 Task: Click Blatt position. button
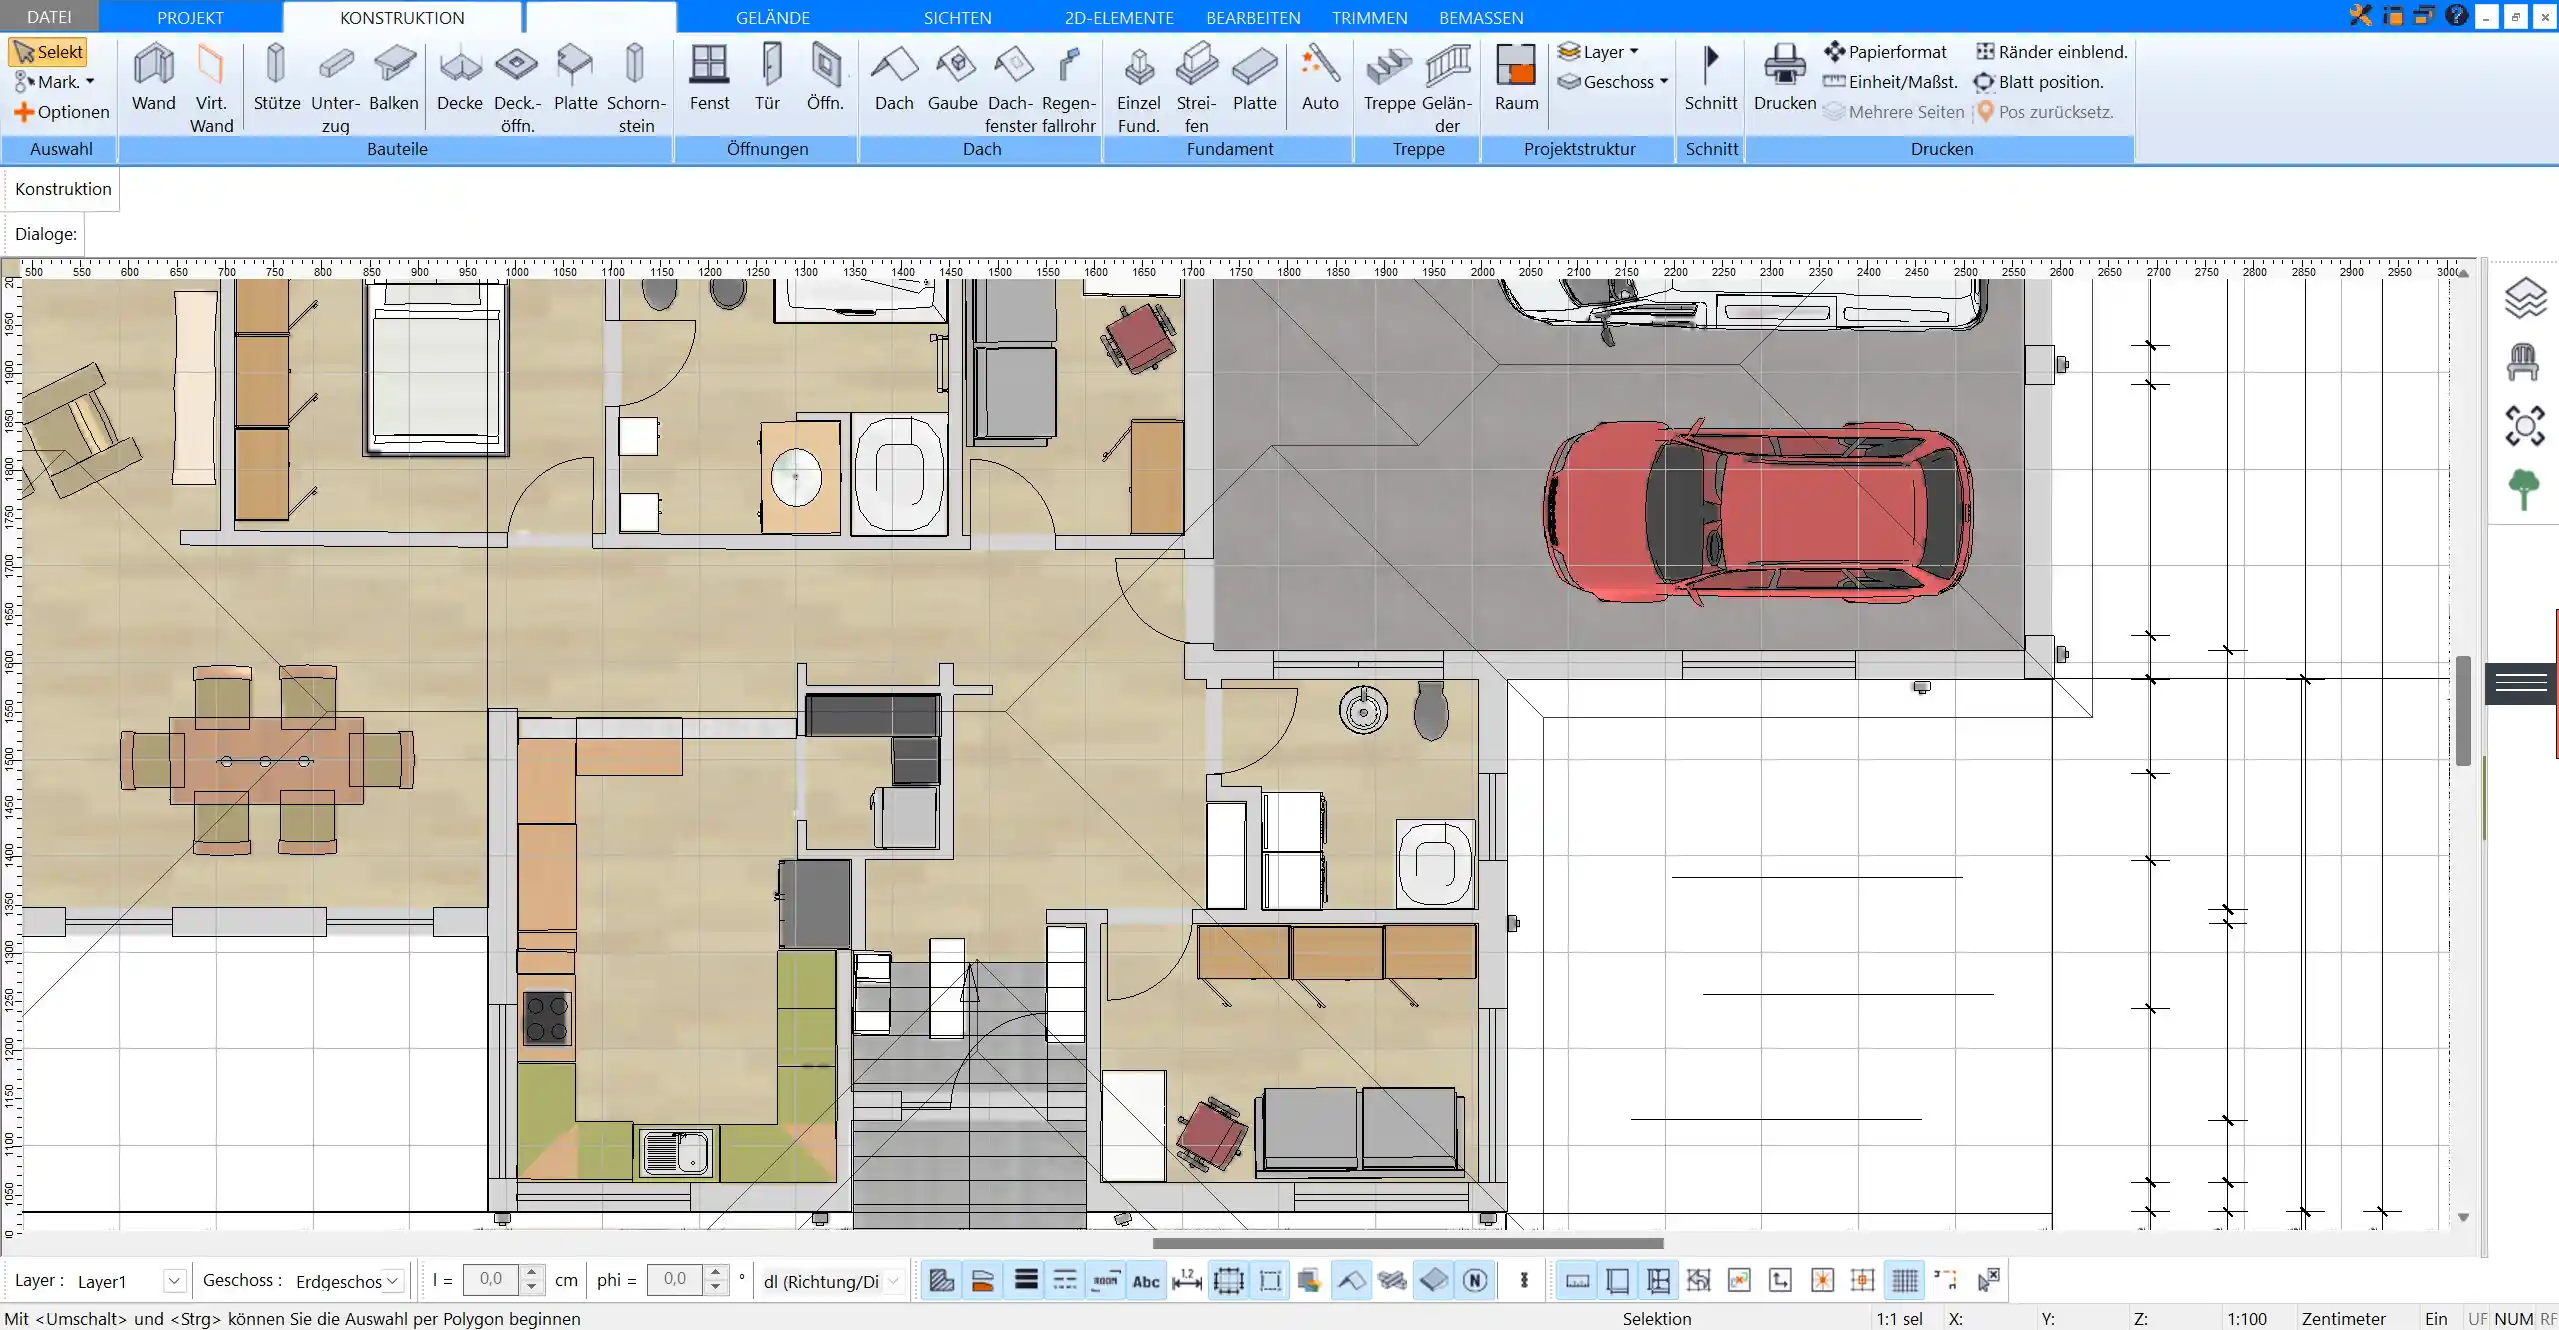[2038, 81]
